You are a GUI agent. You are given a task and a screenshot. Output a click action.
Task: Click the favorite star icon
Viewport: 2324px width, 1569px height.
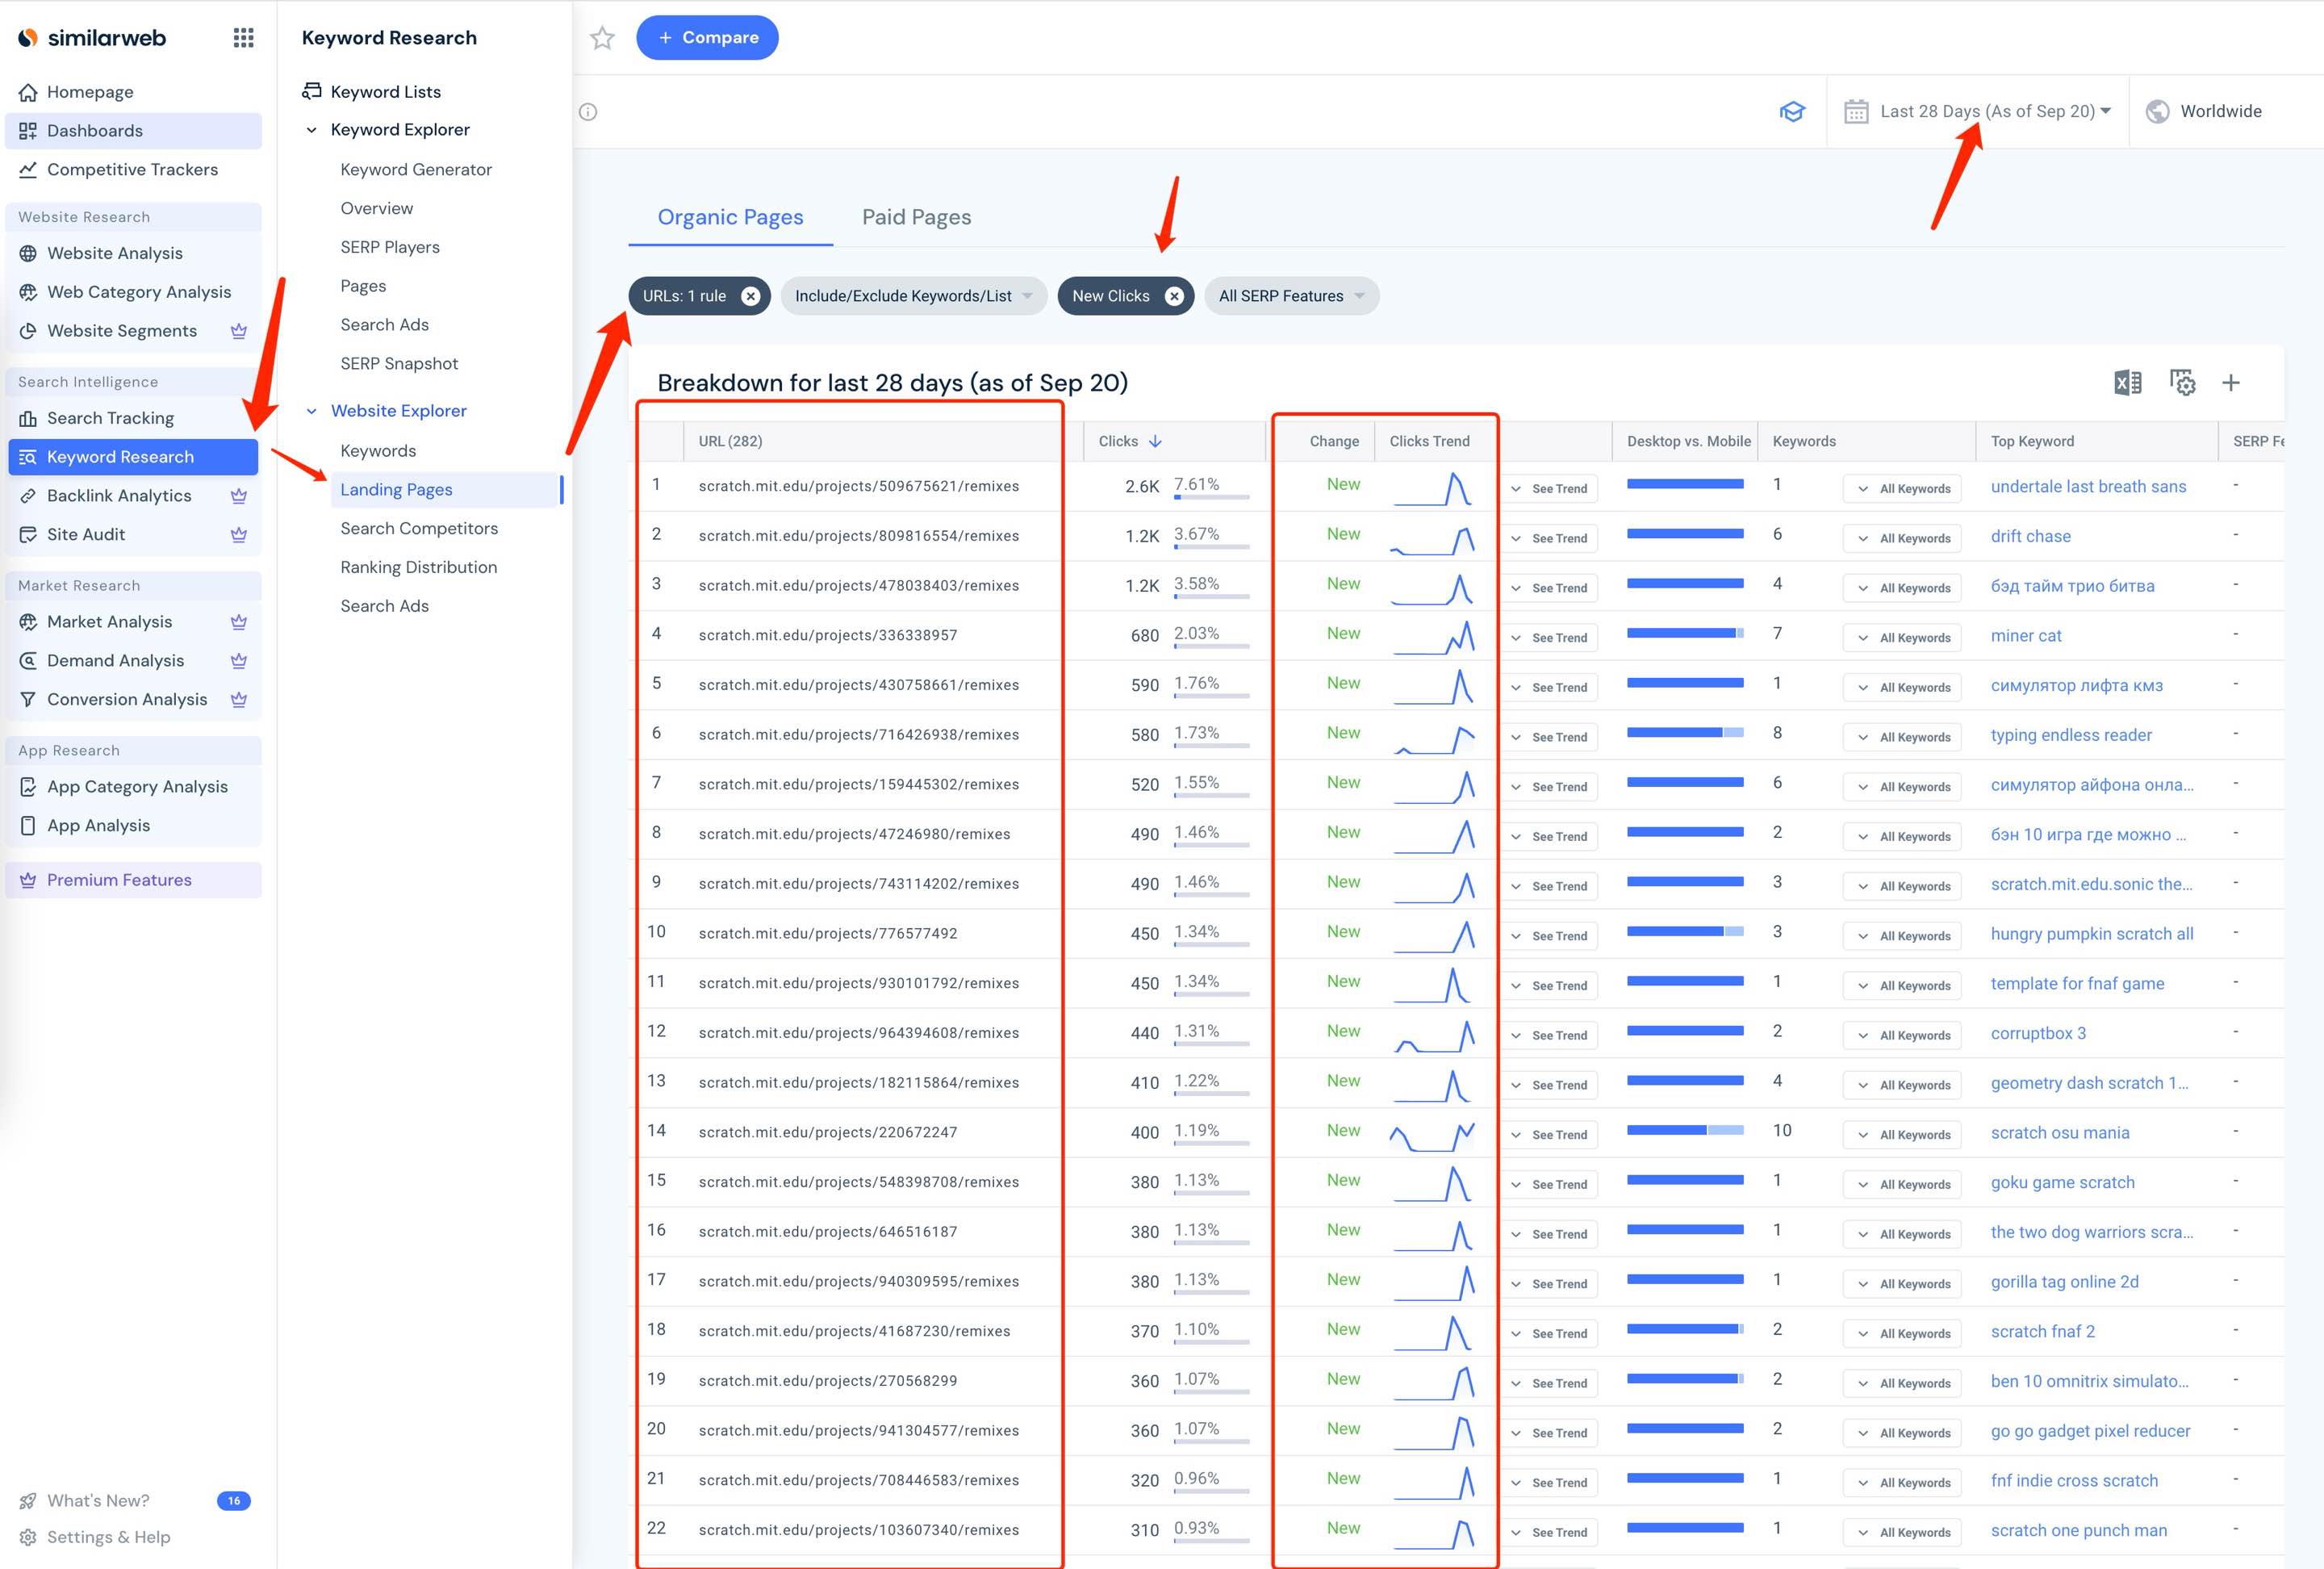point(602,38)
